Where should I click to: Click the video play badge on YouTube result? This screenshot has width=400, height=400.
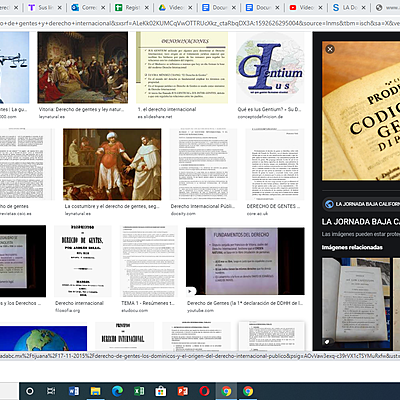190,291
